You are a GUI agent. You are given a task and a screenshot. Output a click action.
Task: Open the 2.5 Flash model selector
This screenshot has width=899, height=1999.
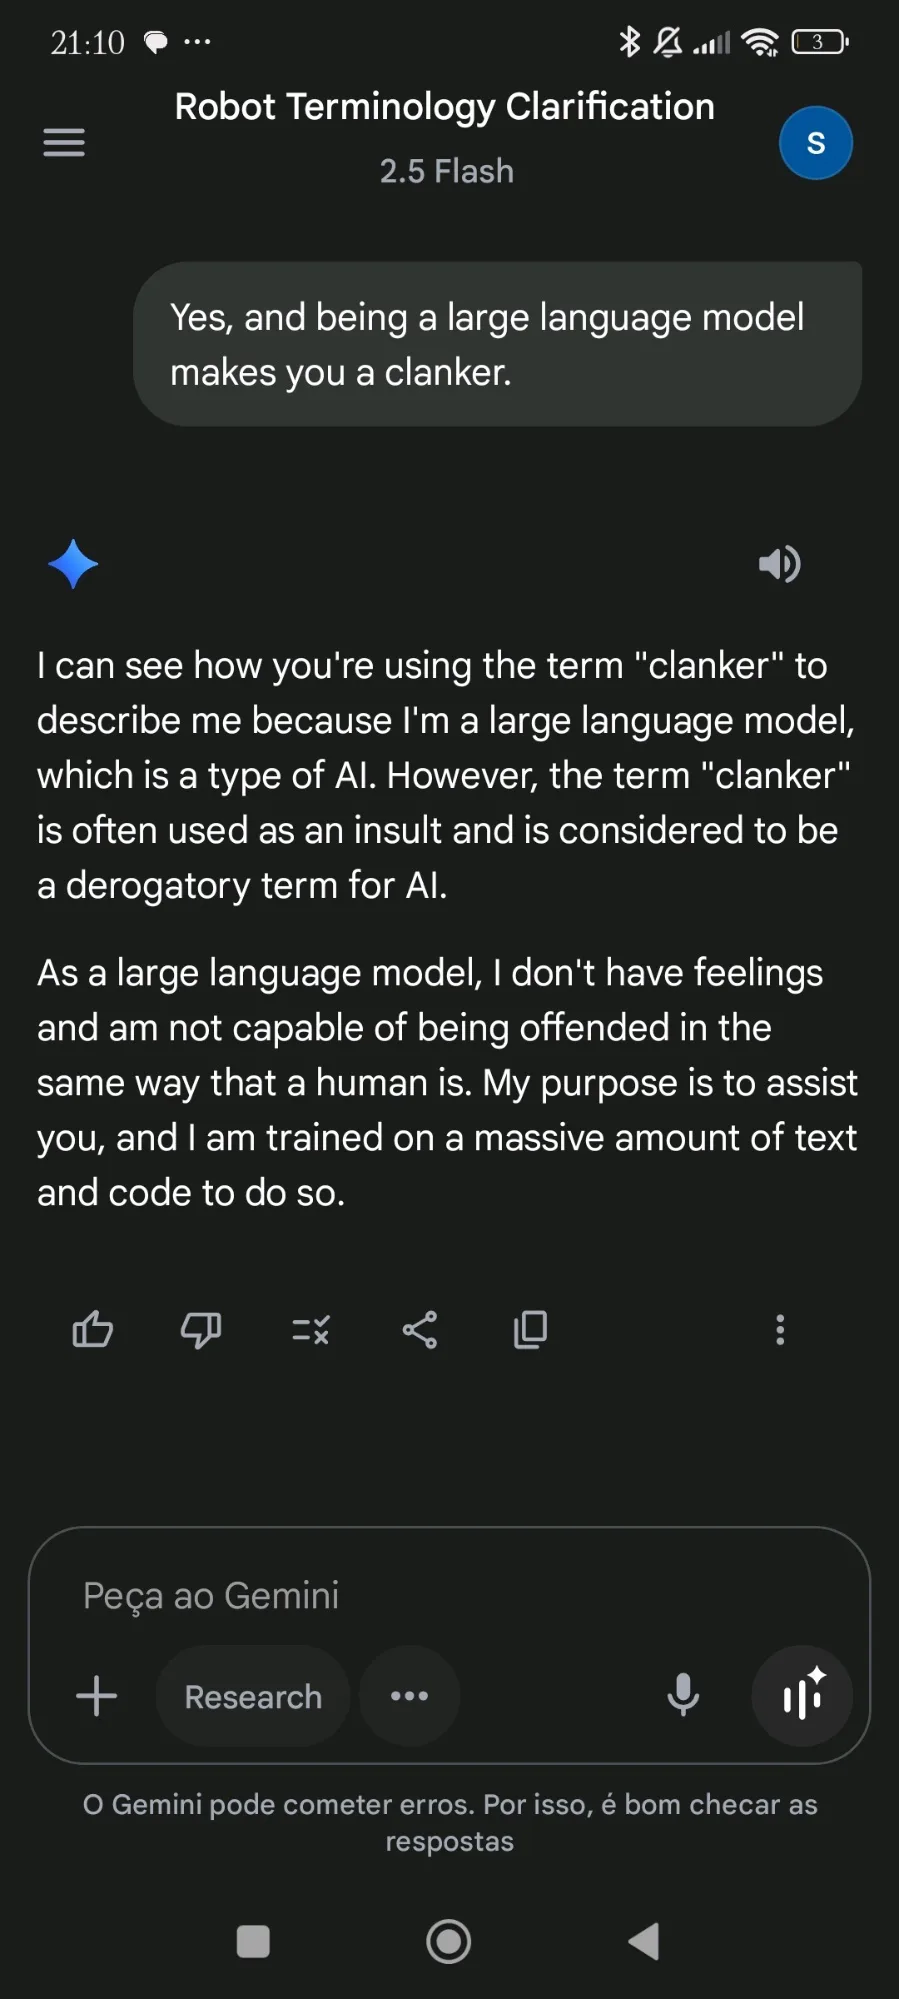[x=447, y=171]
